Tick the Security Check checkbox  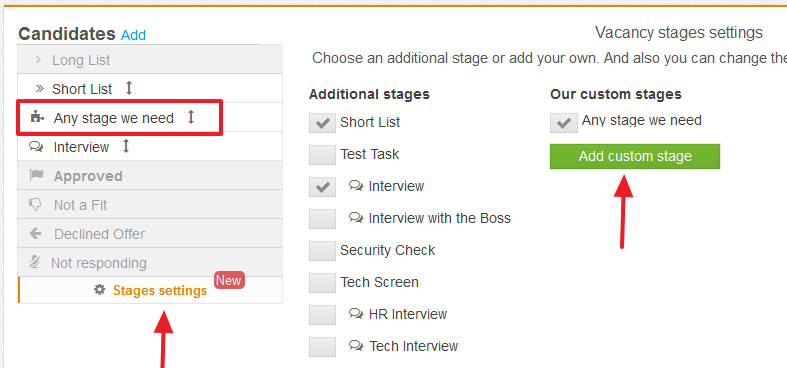[322, 251]
